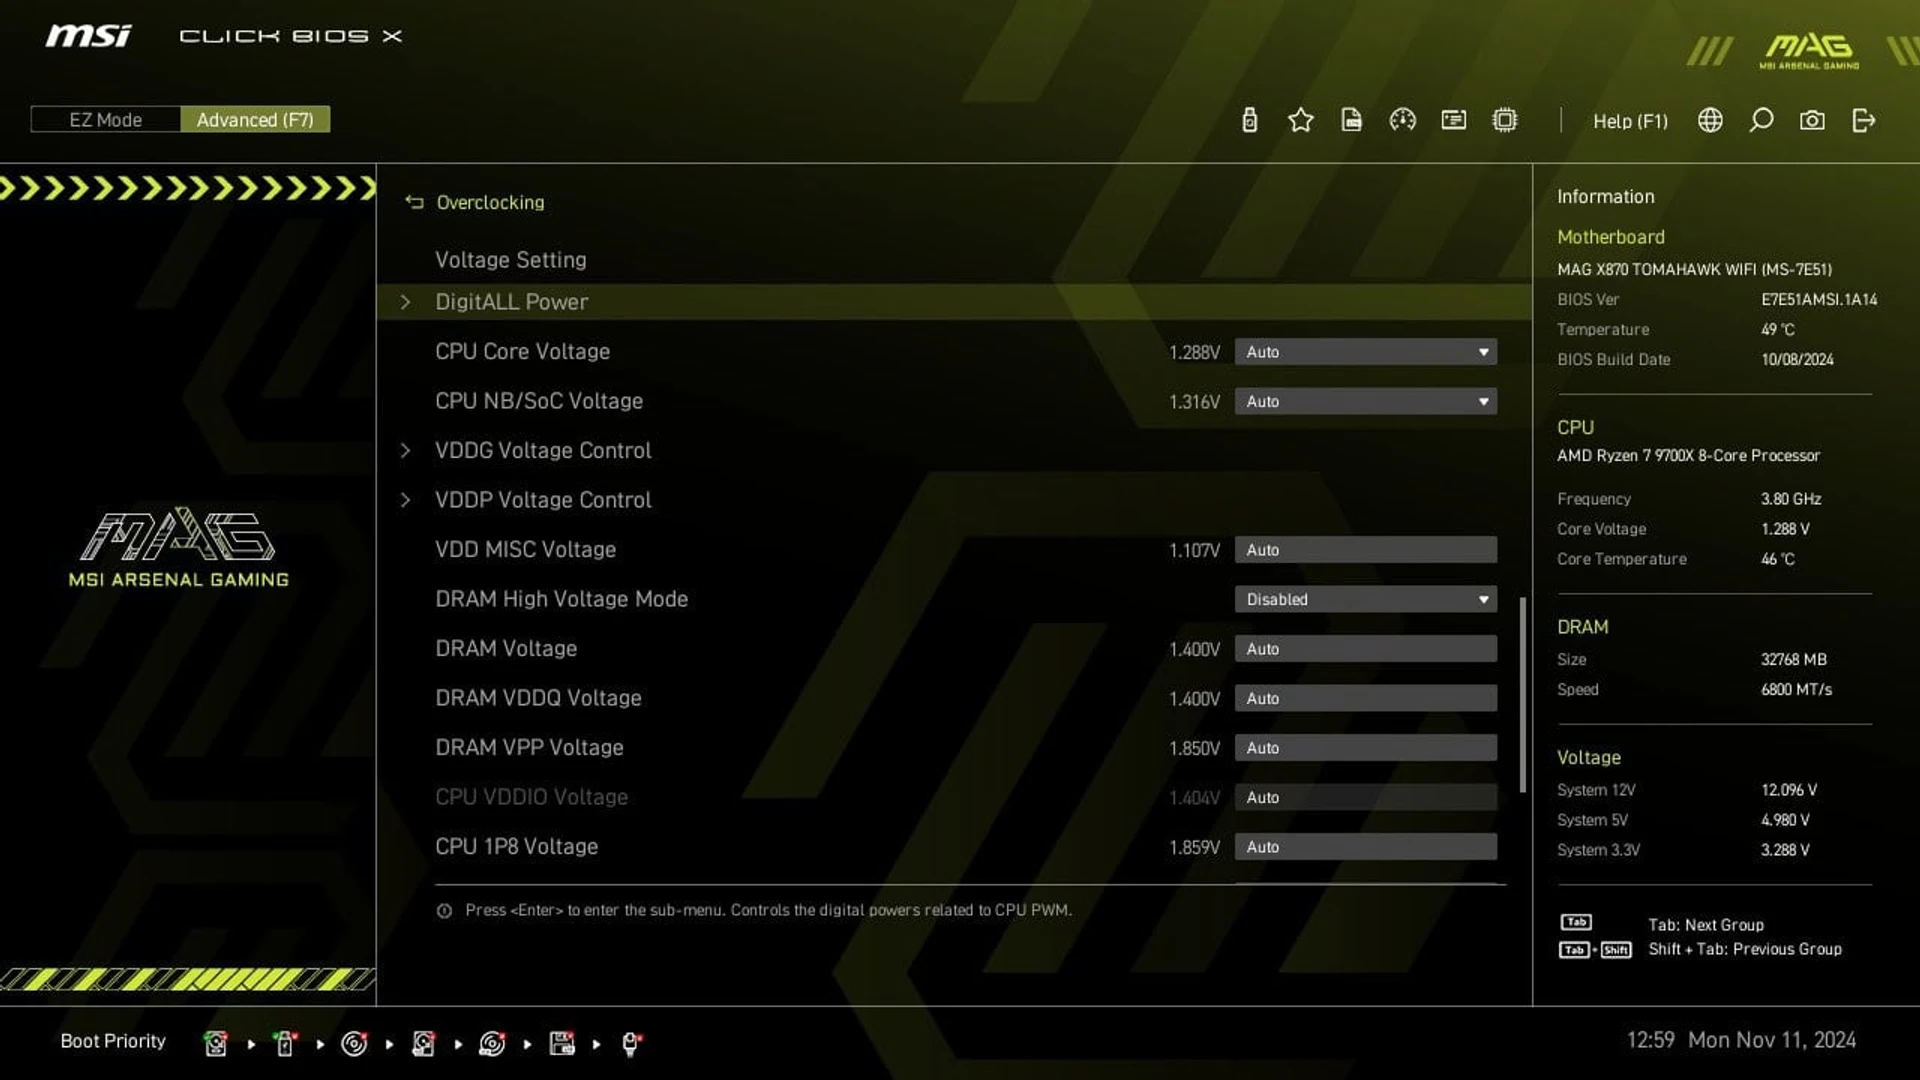Viewport: 1920px width, 1080px height.
Task: Open the CPU chip icon in toolbar
Action: pos(1504,120)
